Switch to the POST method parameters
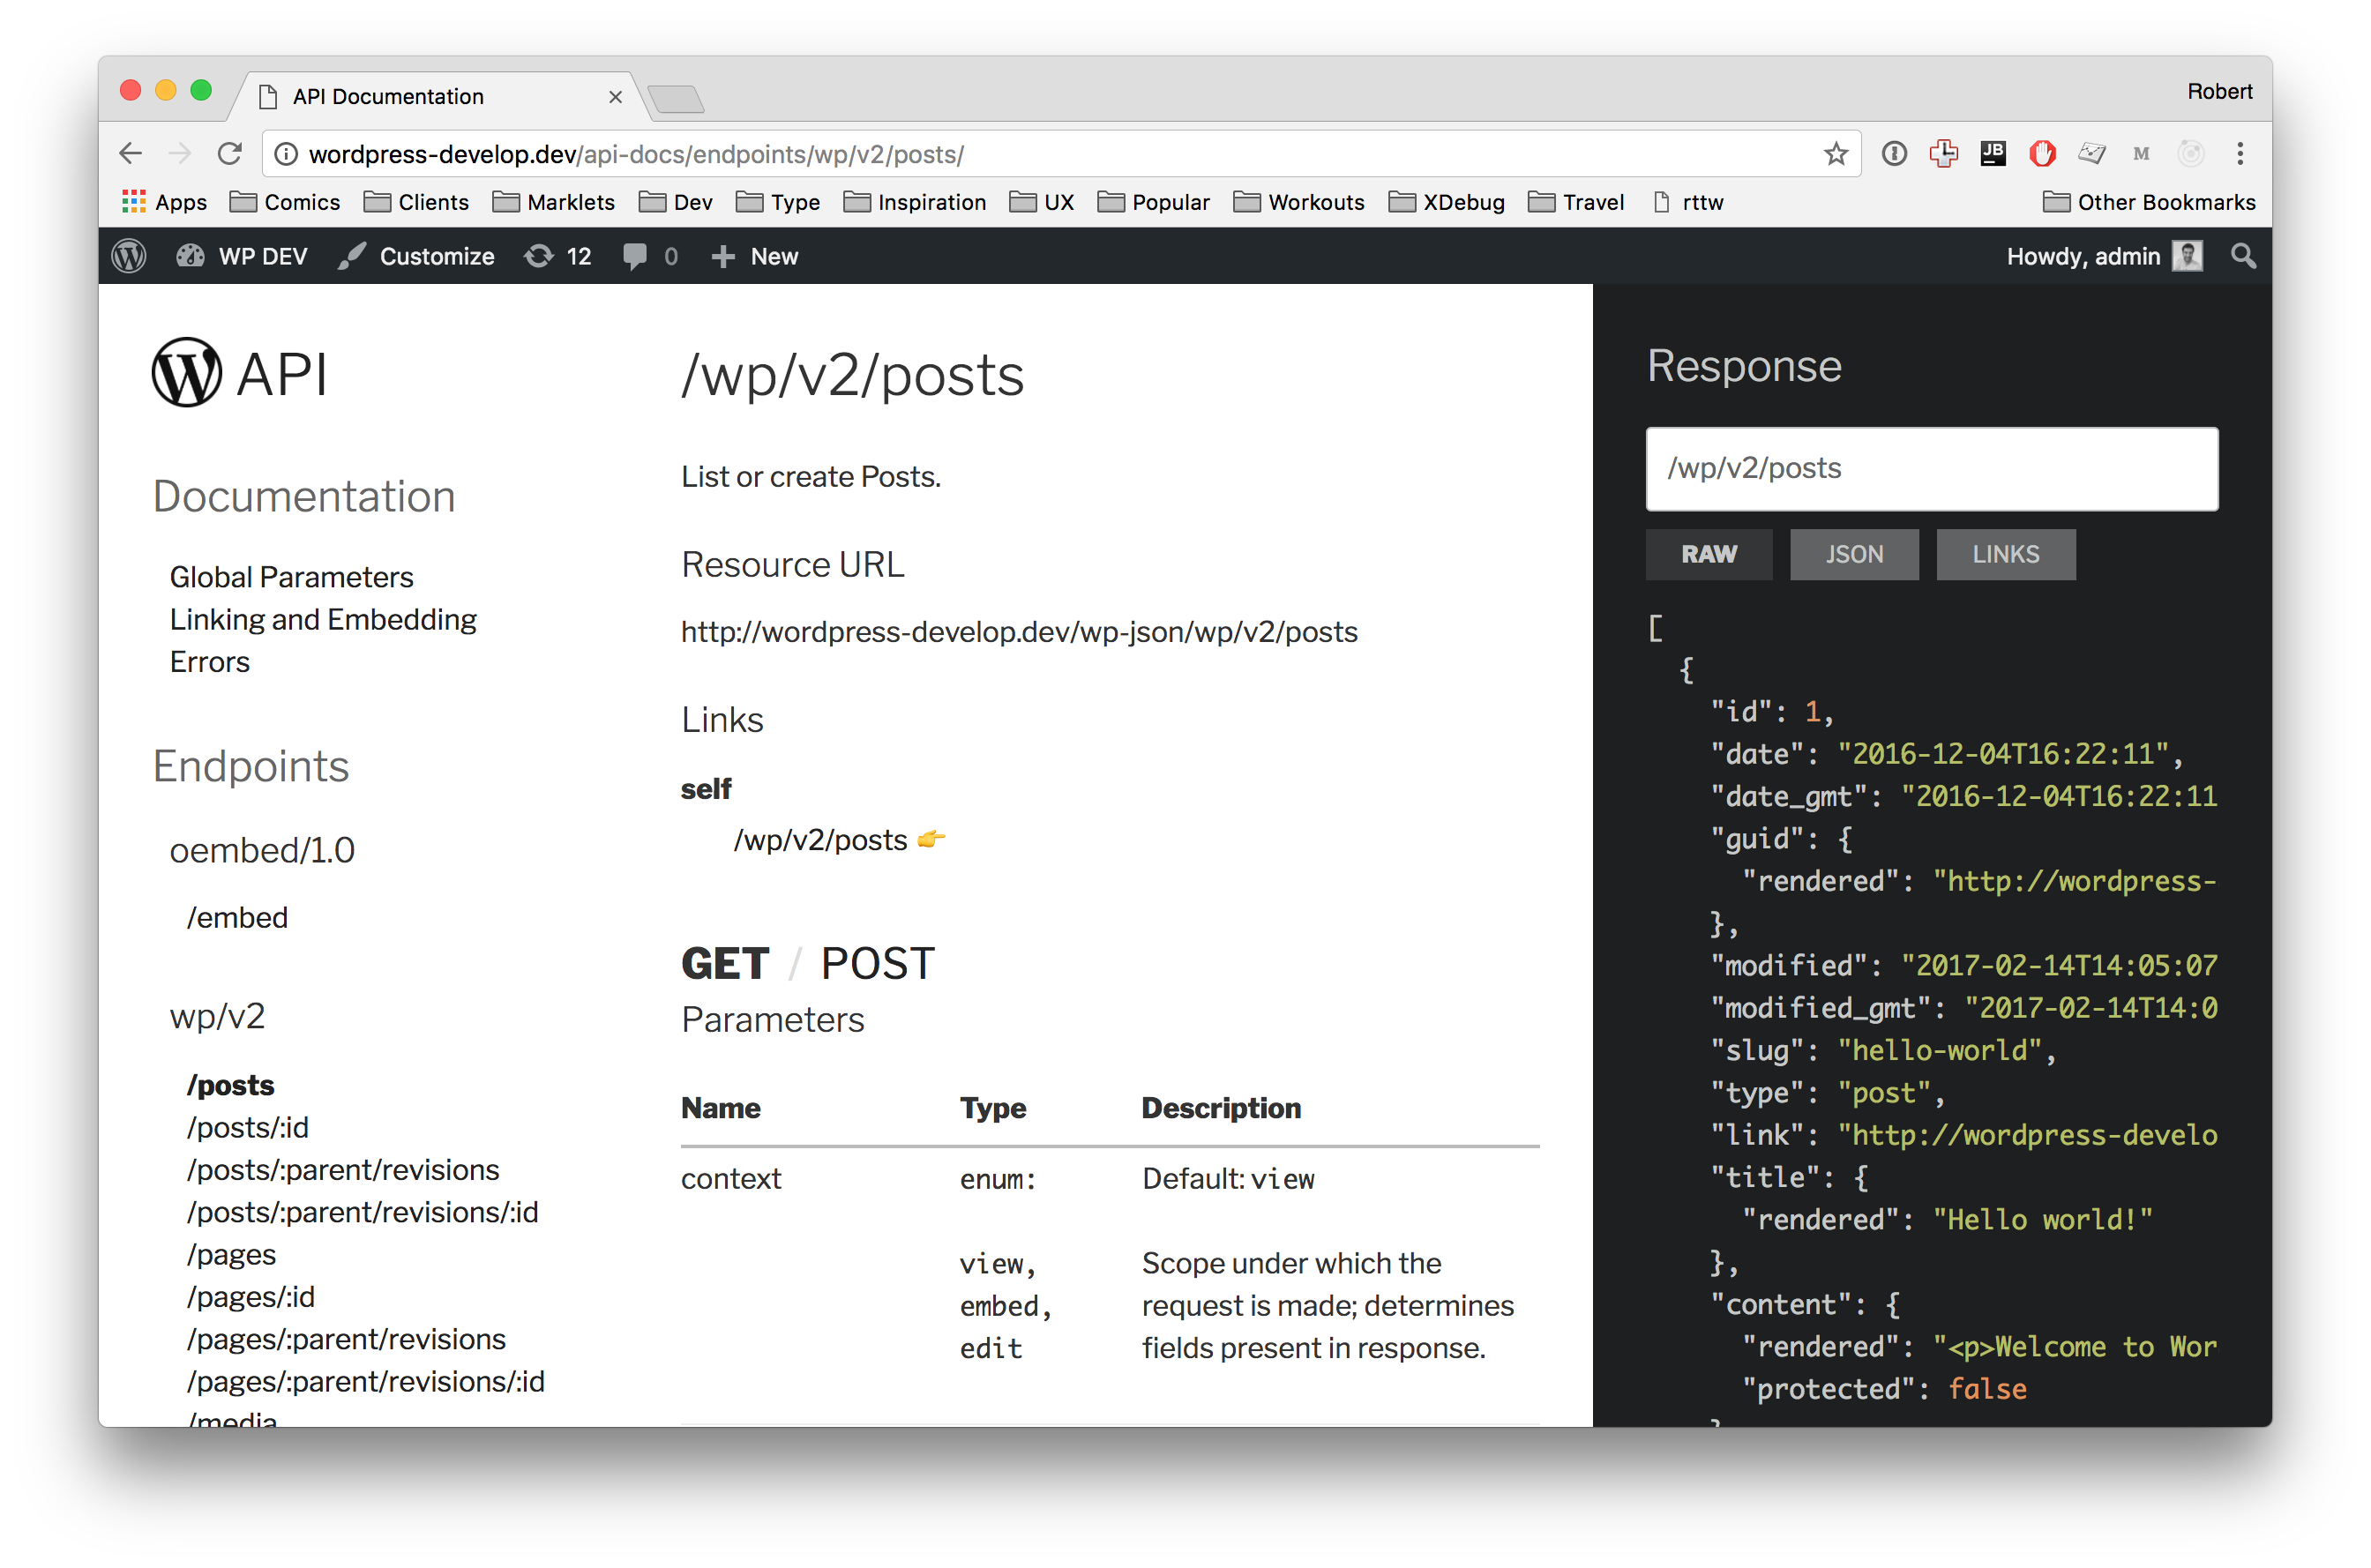The width and height of the screenshot is (2371, 1568). point(877,964)
